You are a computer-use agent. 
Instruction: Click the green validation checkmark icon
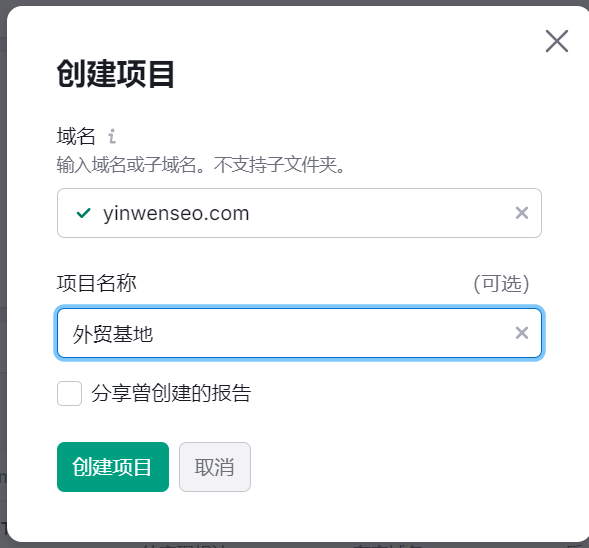point(83,213)
